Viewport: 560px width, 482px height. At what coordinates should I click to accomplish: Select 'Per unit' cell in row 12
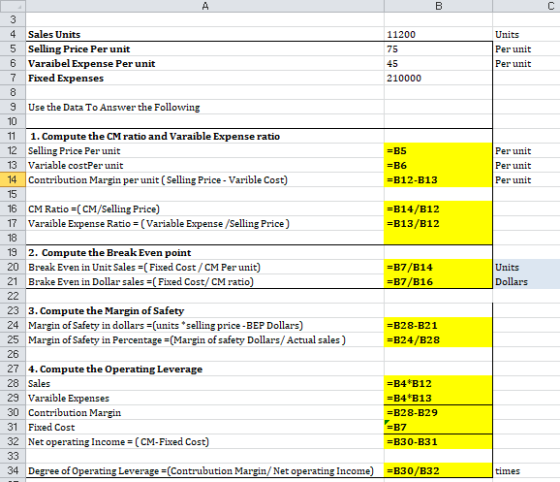pyautogui.click(x=526, y=151)
